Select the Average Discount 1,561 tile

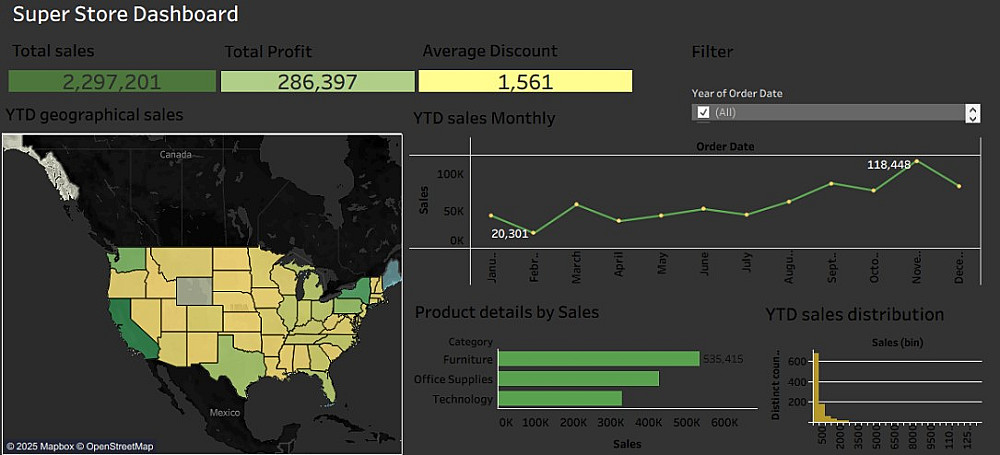pyautogui.click(x=526, y=81)
